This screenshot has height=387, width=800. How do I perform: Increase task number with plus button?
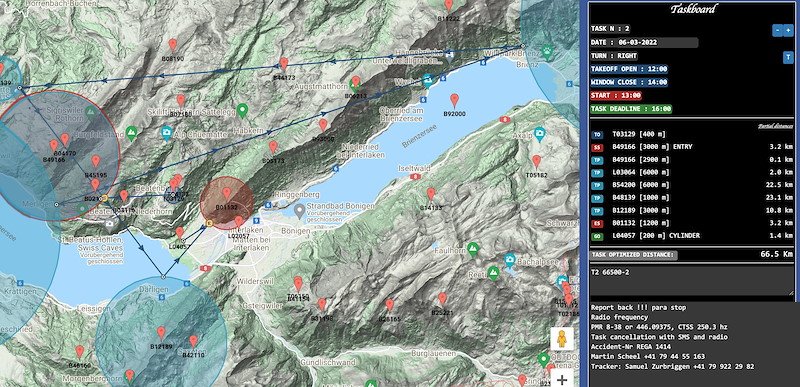click(788, 31)
